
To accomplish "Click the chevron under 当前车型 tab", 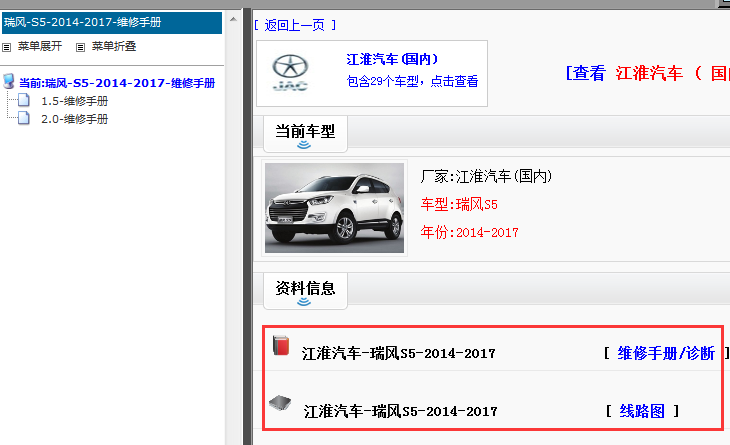I will 304,145.
